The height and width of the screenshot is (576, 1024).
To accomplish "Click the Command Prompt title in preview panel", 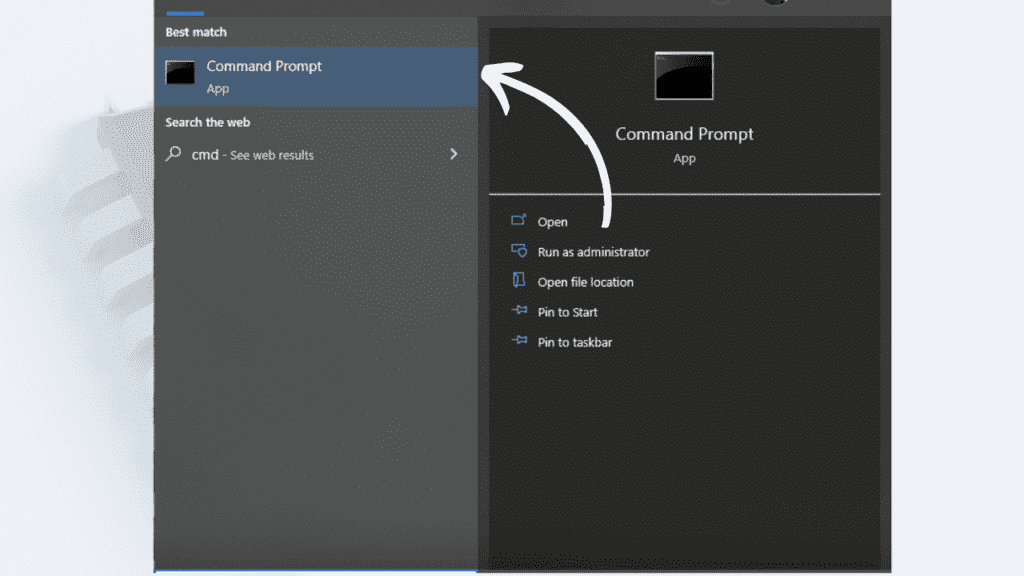I will click(684, 135).
